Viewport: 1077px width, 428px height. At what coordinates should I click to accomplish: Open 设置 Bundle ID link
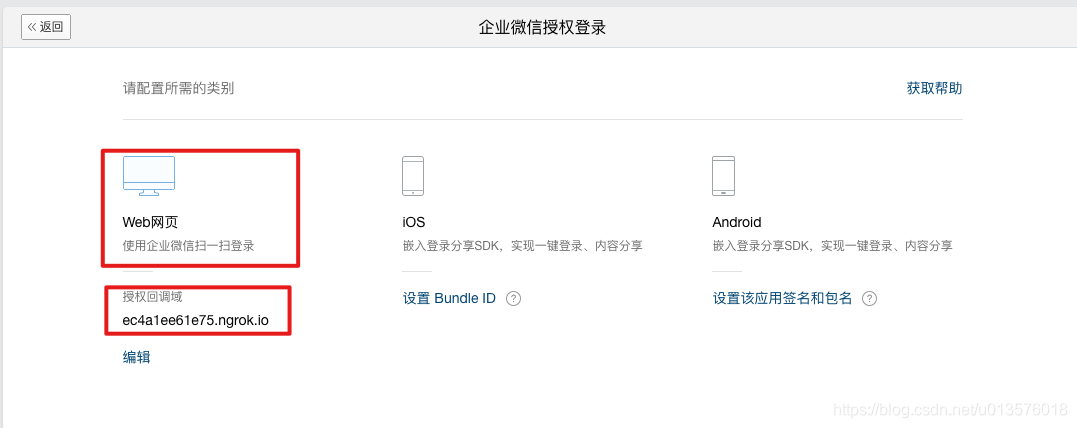pos(449,299)
